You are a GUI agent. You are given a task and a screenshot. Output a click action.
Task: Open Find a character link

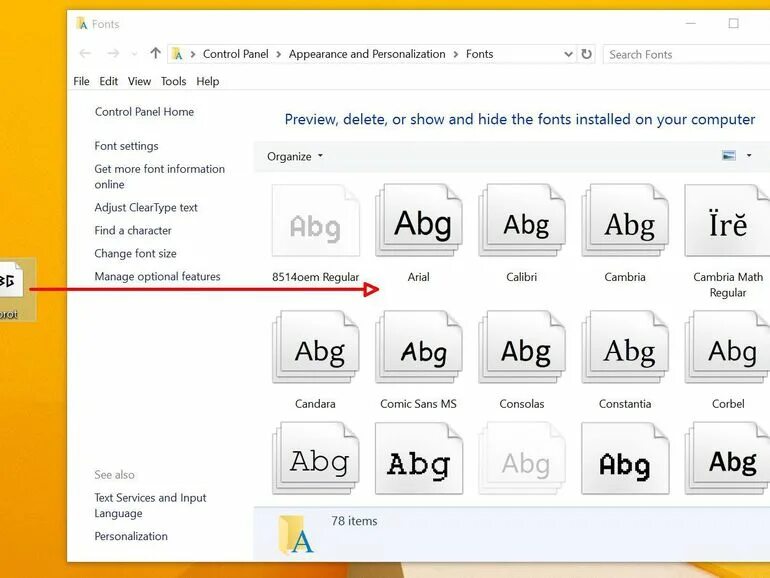pos(133,231)
